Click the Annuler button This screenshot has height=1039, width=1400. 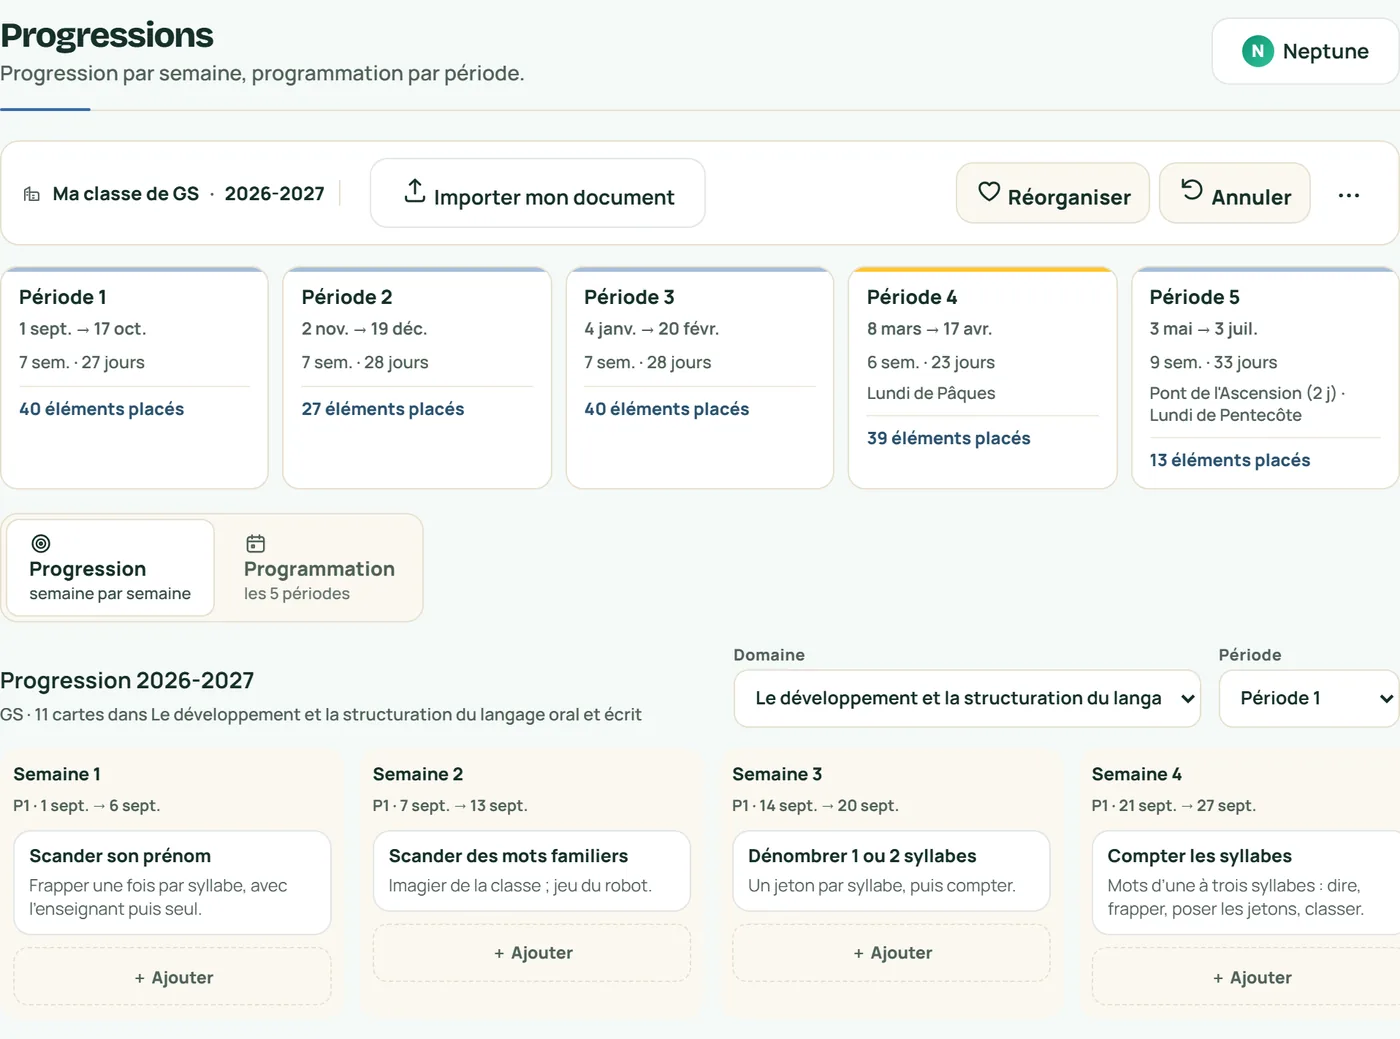click(x=1235, y=193)
